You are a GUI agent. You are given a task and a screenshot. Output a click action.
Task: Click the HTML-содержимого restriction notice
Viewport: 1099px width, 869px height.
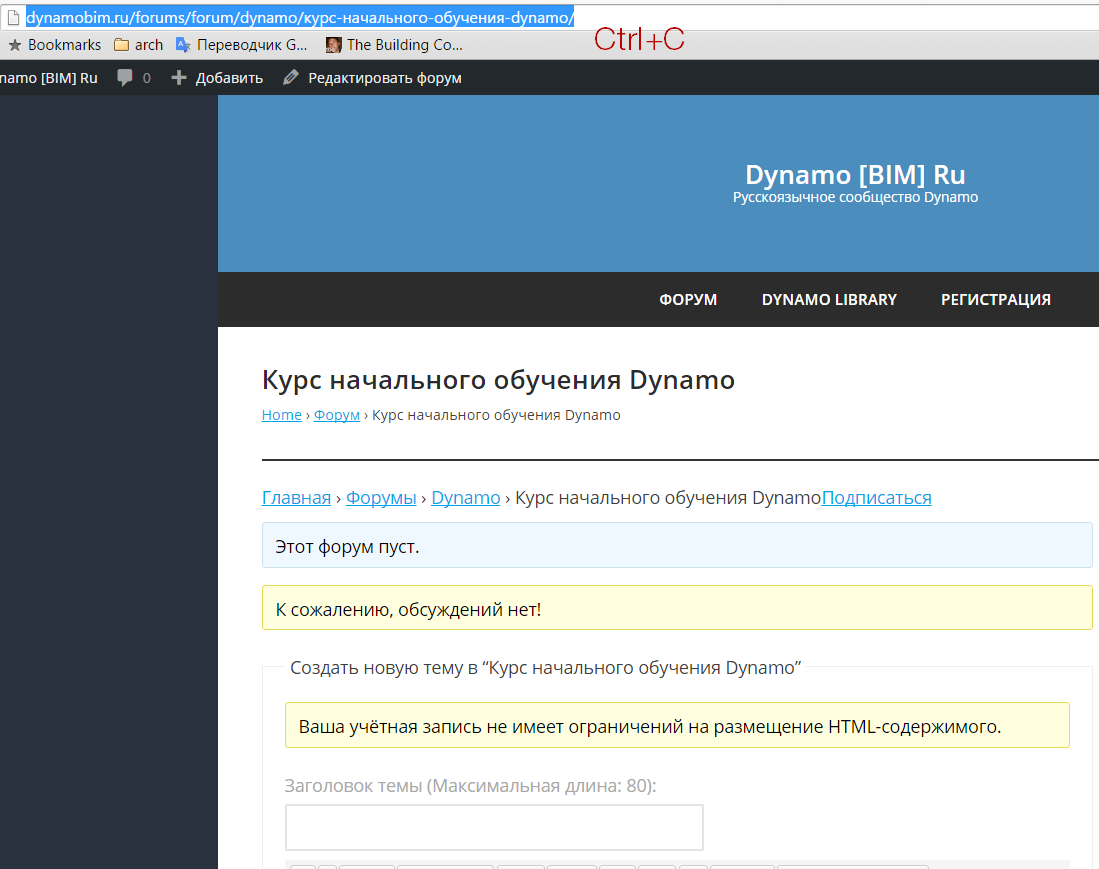(677, 725)
